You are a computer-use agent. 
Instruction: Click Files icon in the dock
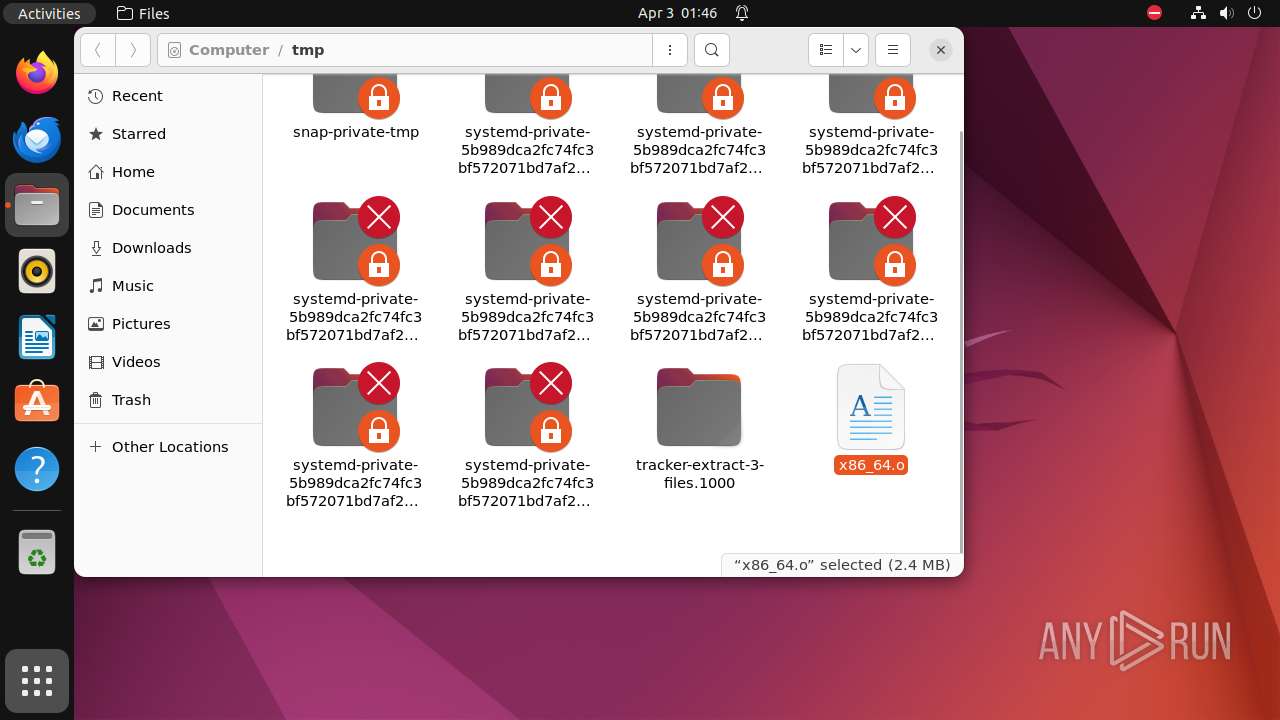click(x=37, y=205)
